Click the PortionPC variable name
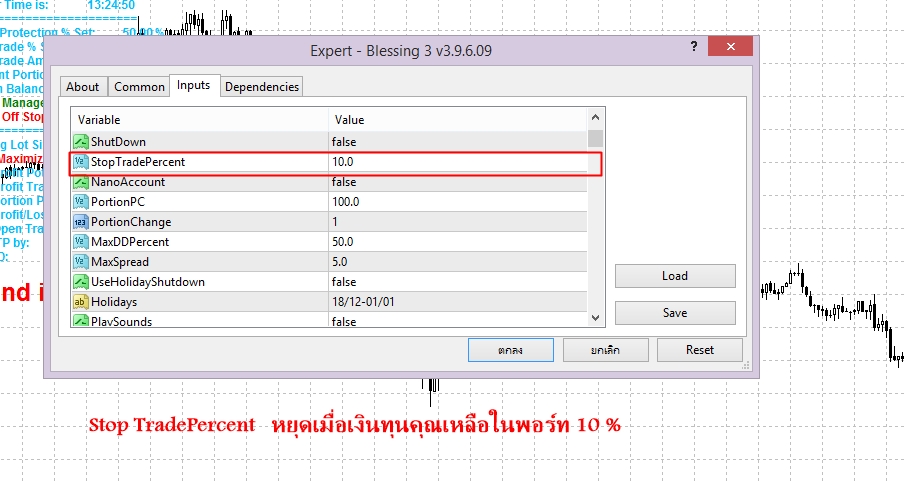904x482 pixels. pyautogui.click(x=118, y=202)
